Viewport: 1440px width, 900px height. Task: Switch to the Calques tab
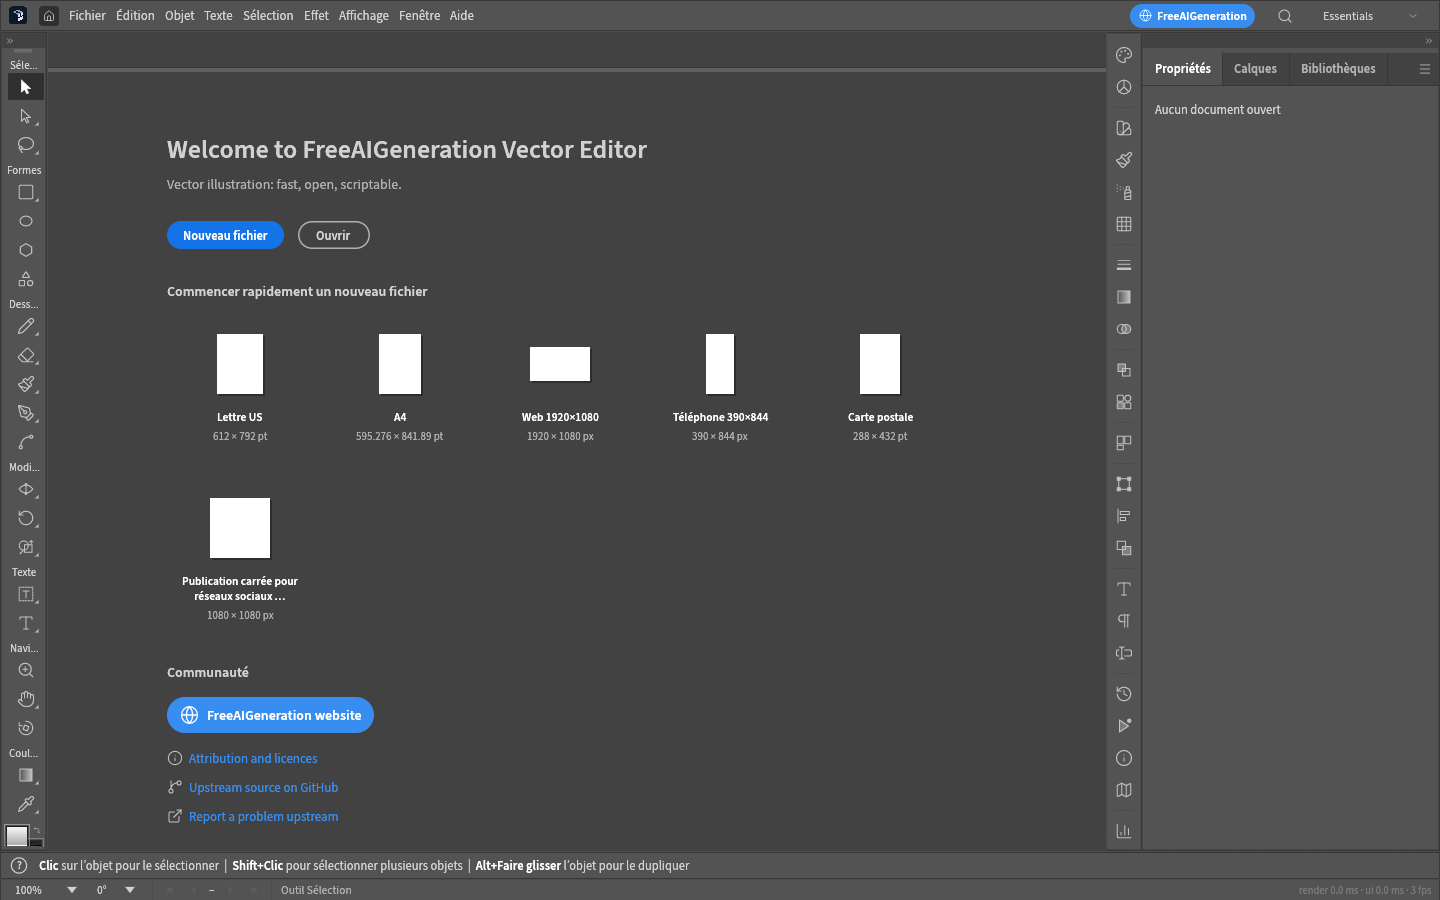click(x=1255, y=69)
